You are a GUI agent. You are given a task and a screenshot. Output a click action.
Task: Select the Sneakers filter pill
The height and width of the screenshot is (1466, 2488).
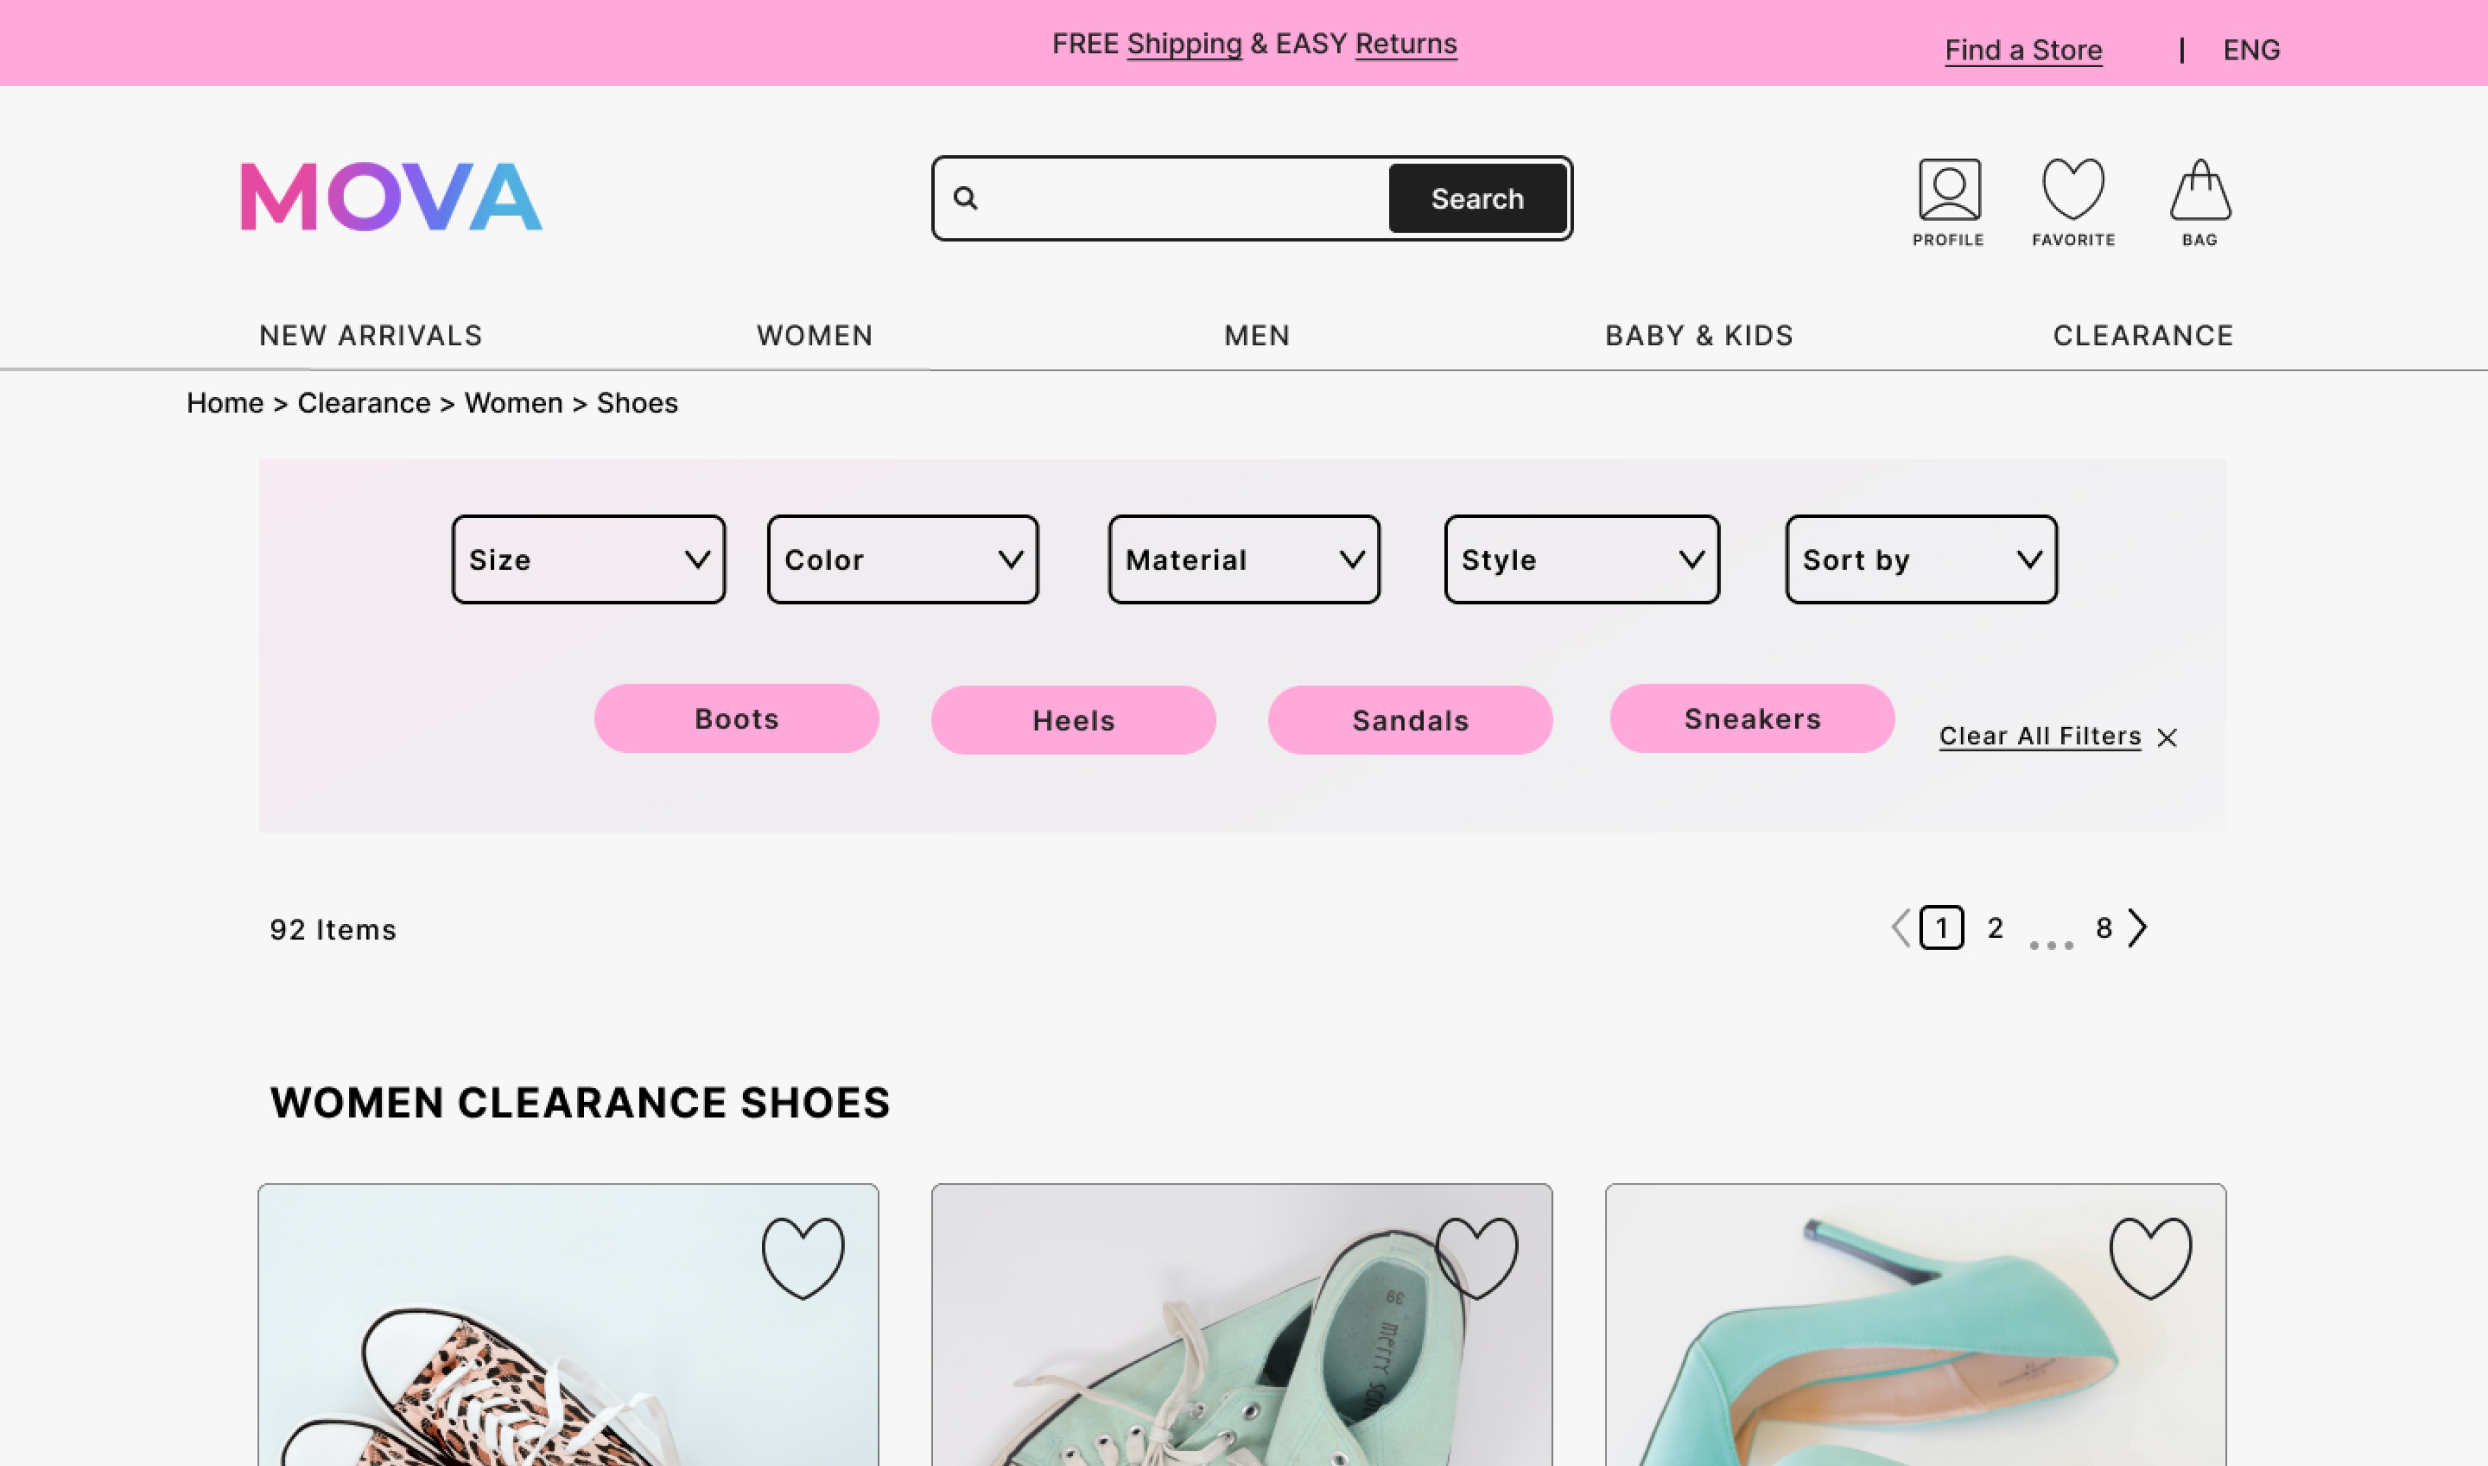1751,719
